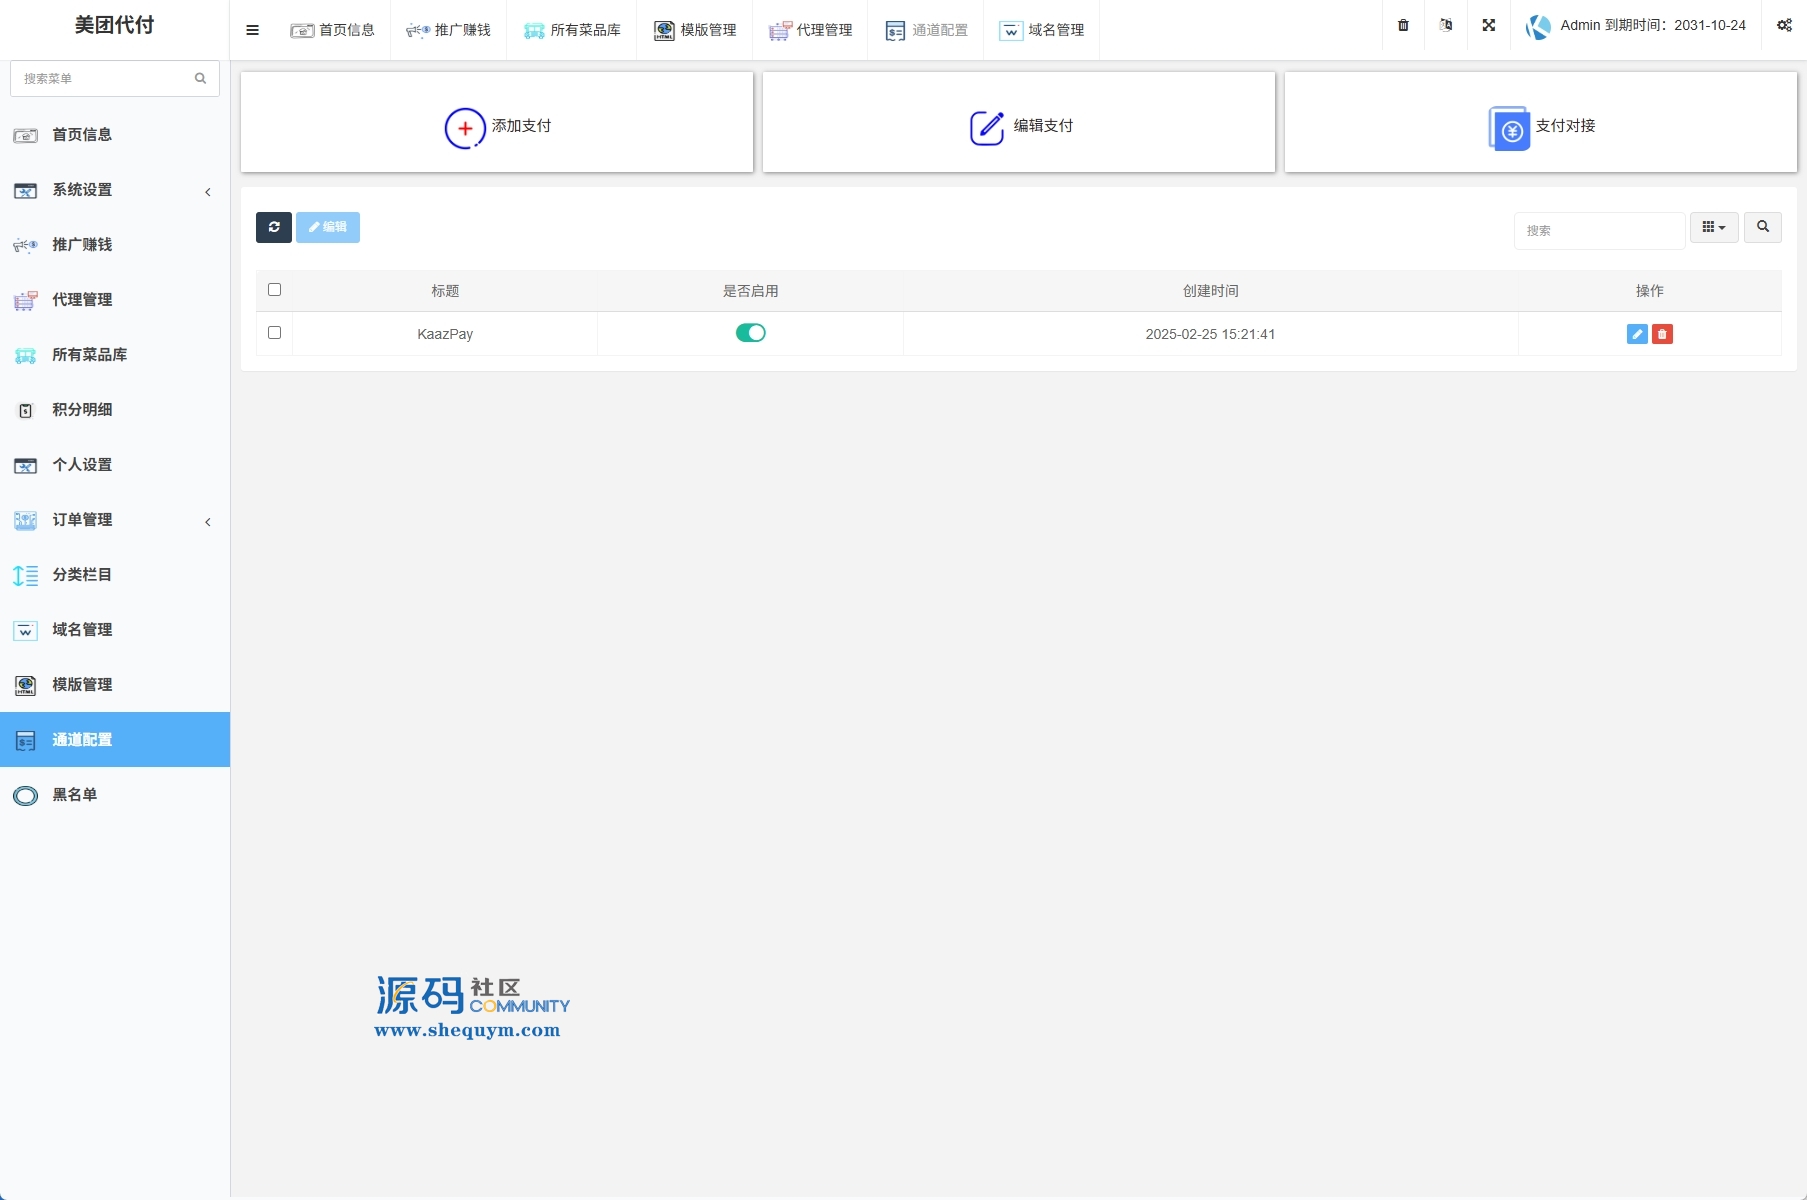Toggle the KaazPay enabled switch

(x=750, y=333)
